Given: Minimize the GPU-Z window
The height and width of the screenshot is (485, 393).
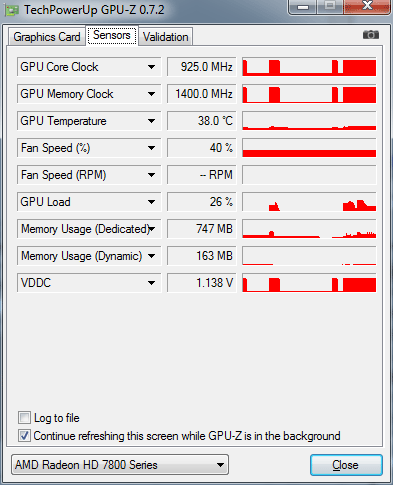Looking at the screenshot, I should pyautogui.click(x=303, y=6).
